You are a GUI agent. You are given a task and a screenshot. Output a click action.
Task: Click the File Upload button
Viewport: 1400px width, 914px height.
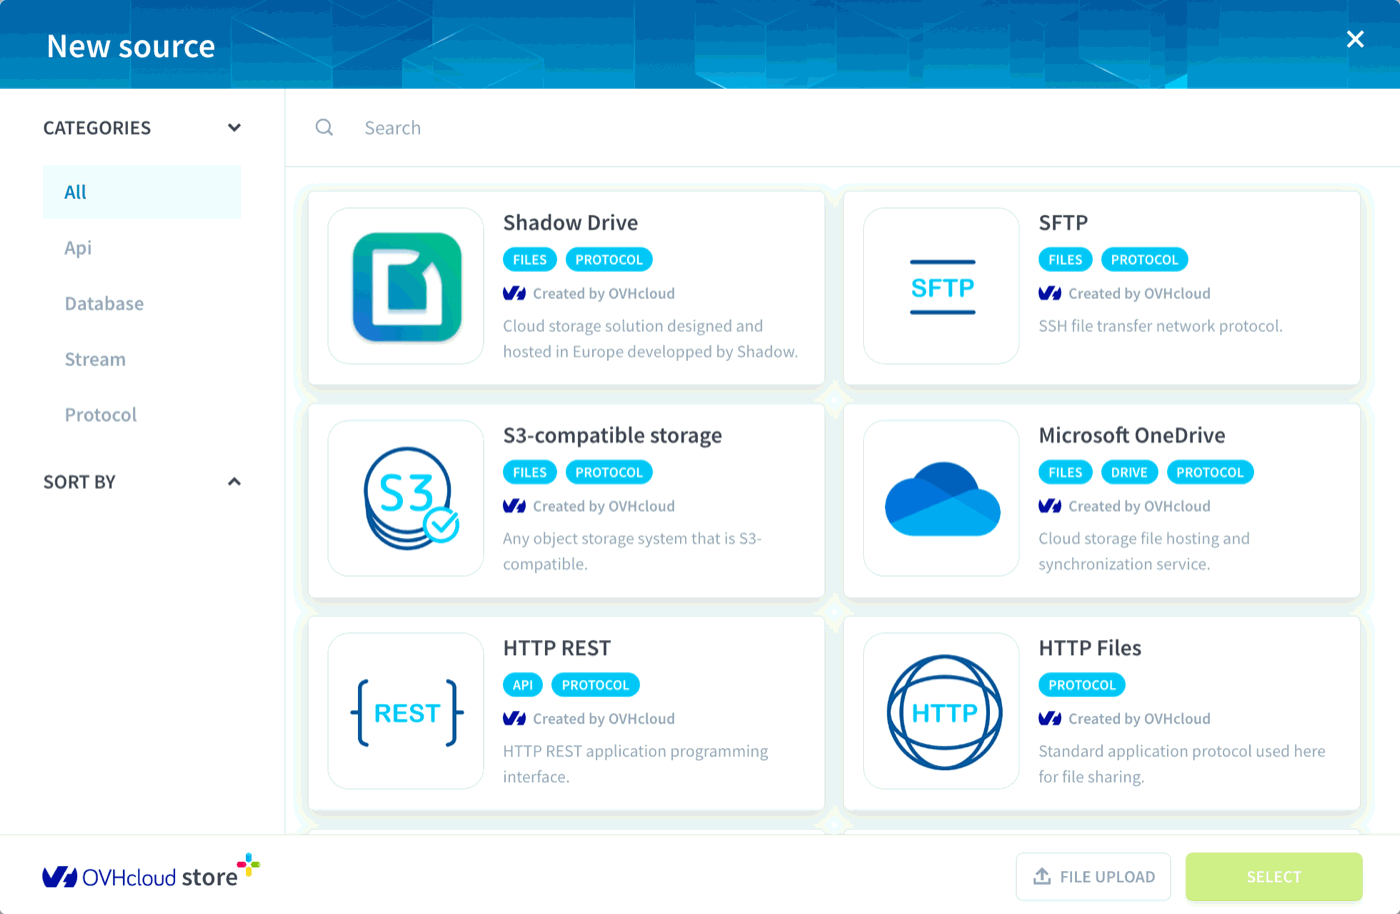click(1093, 877)
